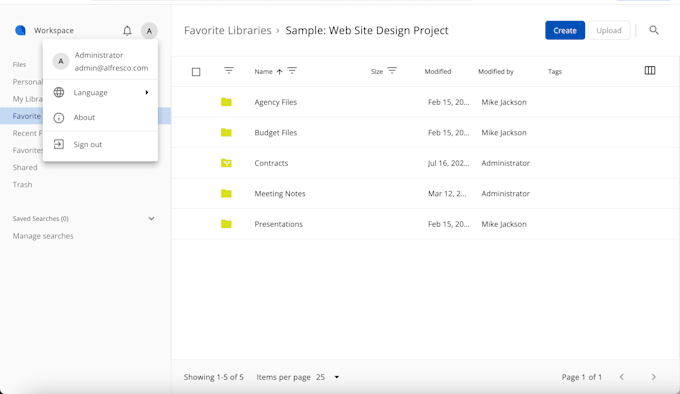The image size is (680, 394).
Task: Open About from the user menu
Action: [x=100, y=117]
